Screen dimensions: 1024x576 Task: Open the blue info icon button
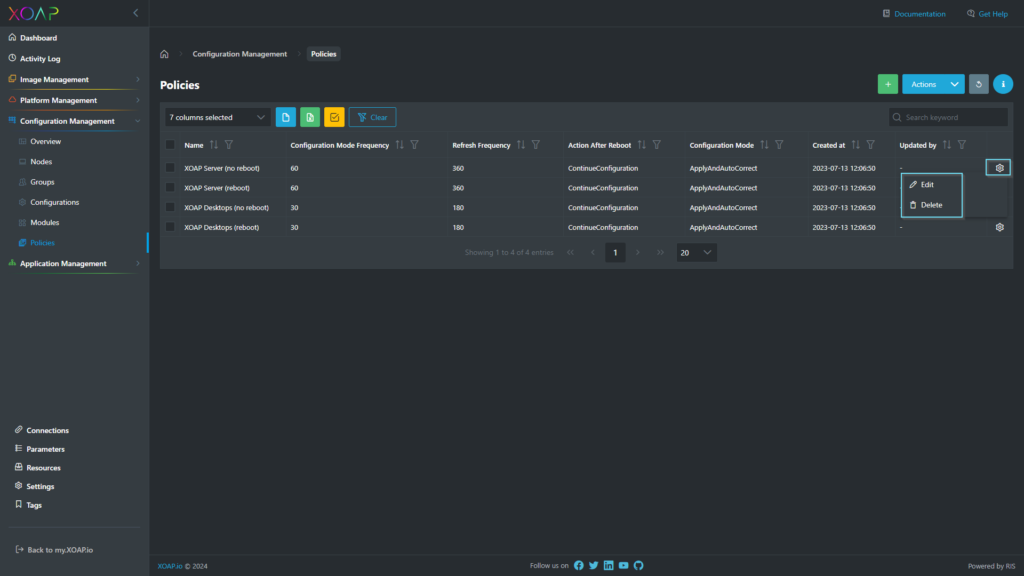(1003, 84)
